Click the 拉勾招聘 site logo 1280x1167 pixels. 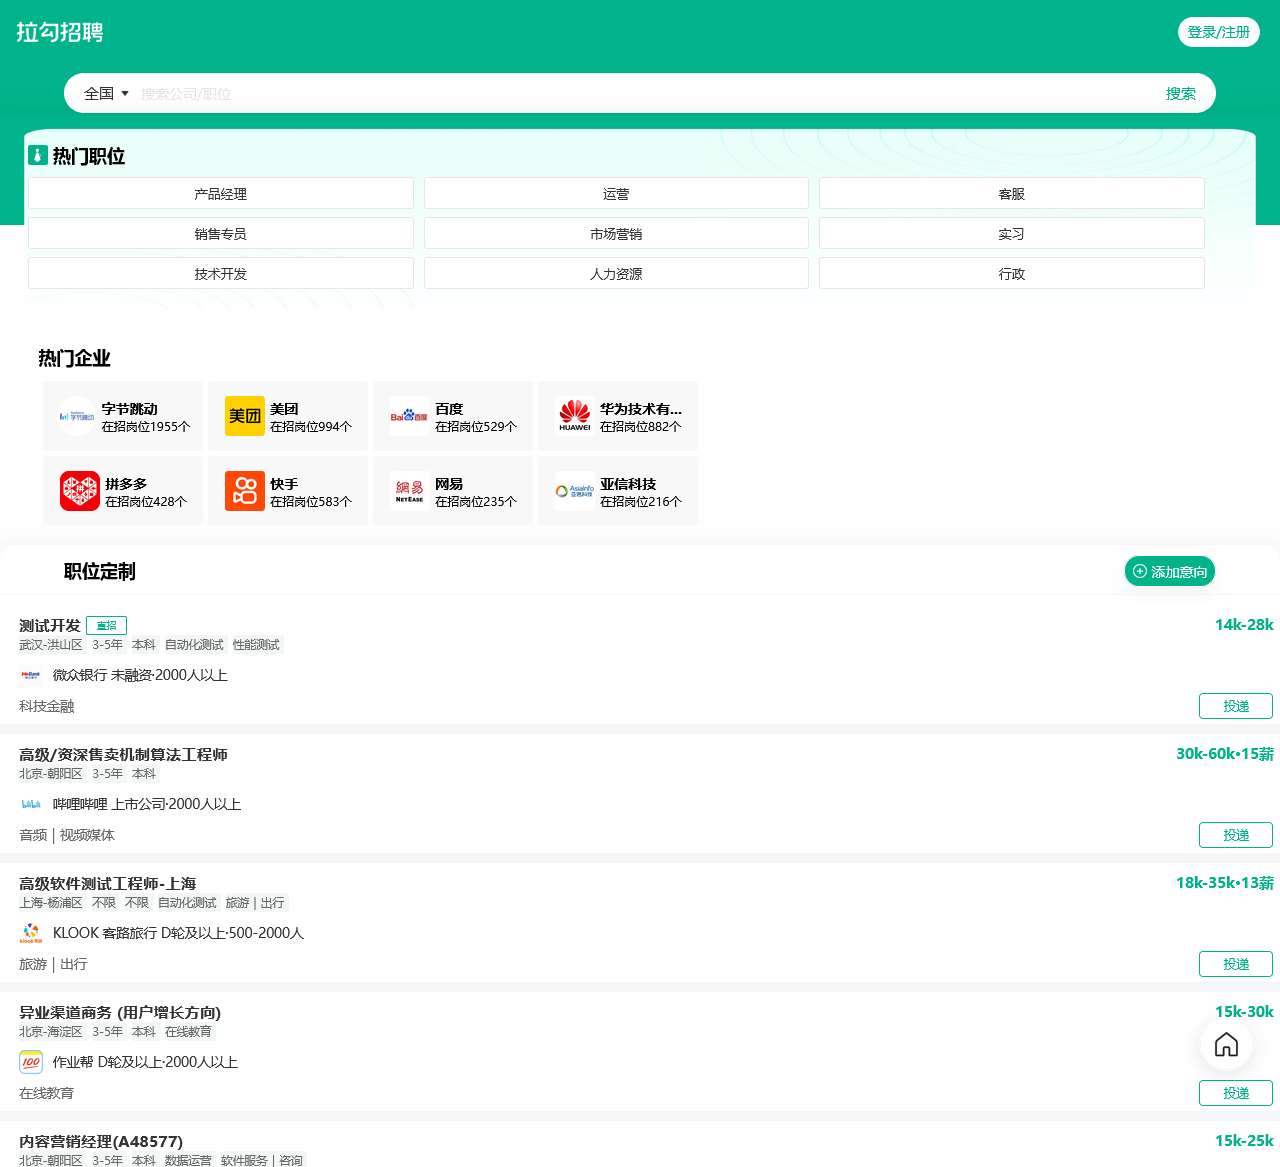click(x=60, y=32)
